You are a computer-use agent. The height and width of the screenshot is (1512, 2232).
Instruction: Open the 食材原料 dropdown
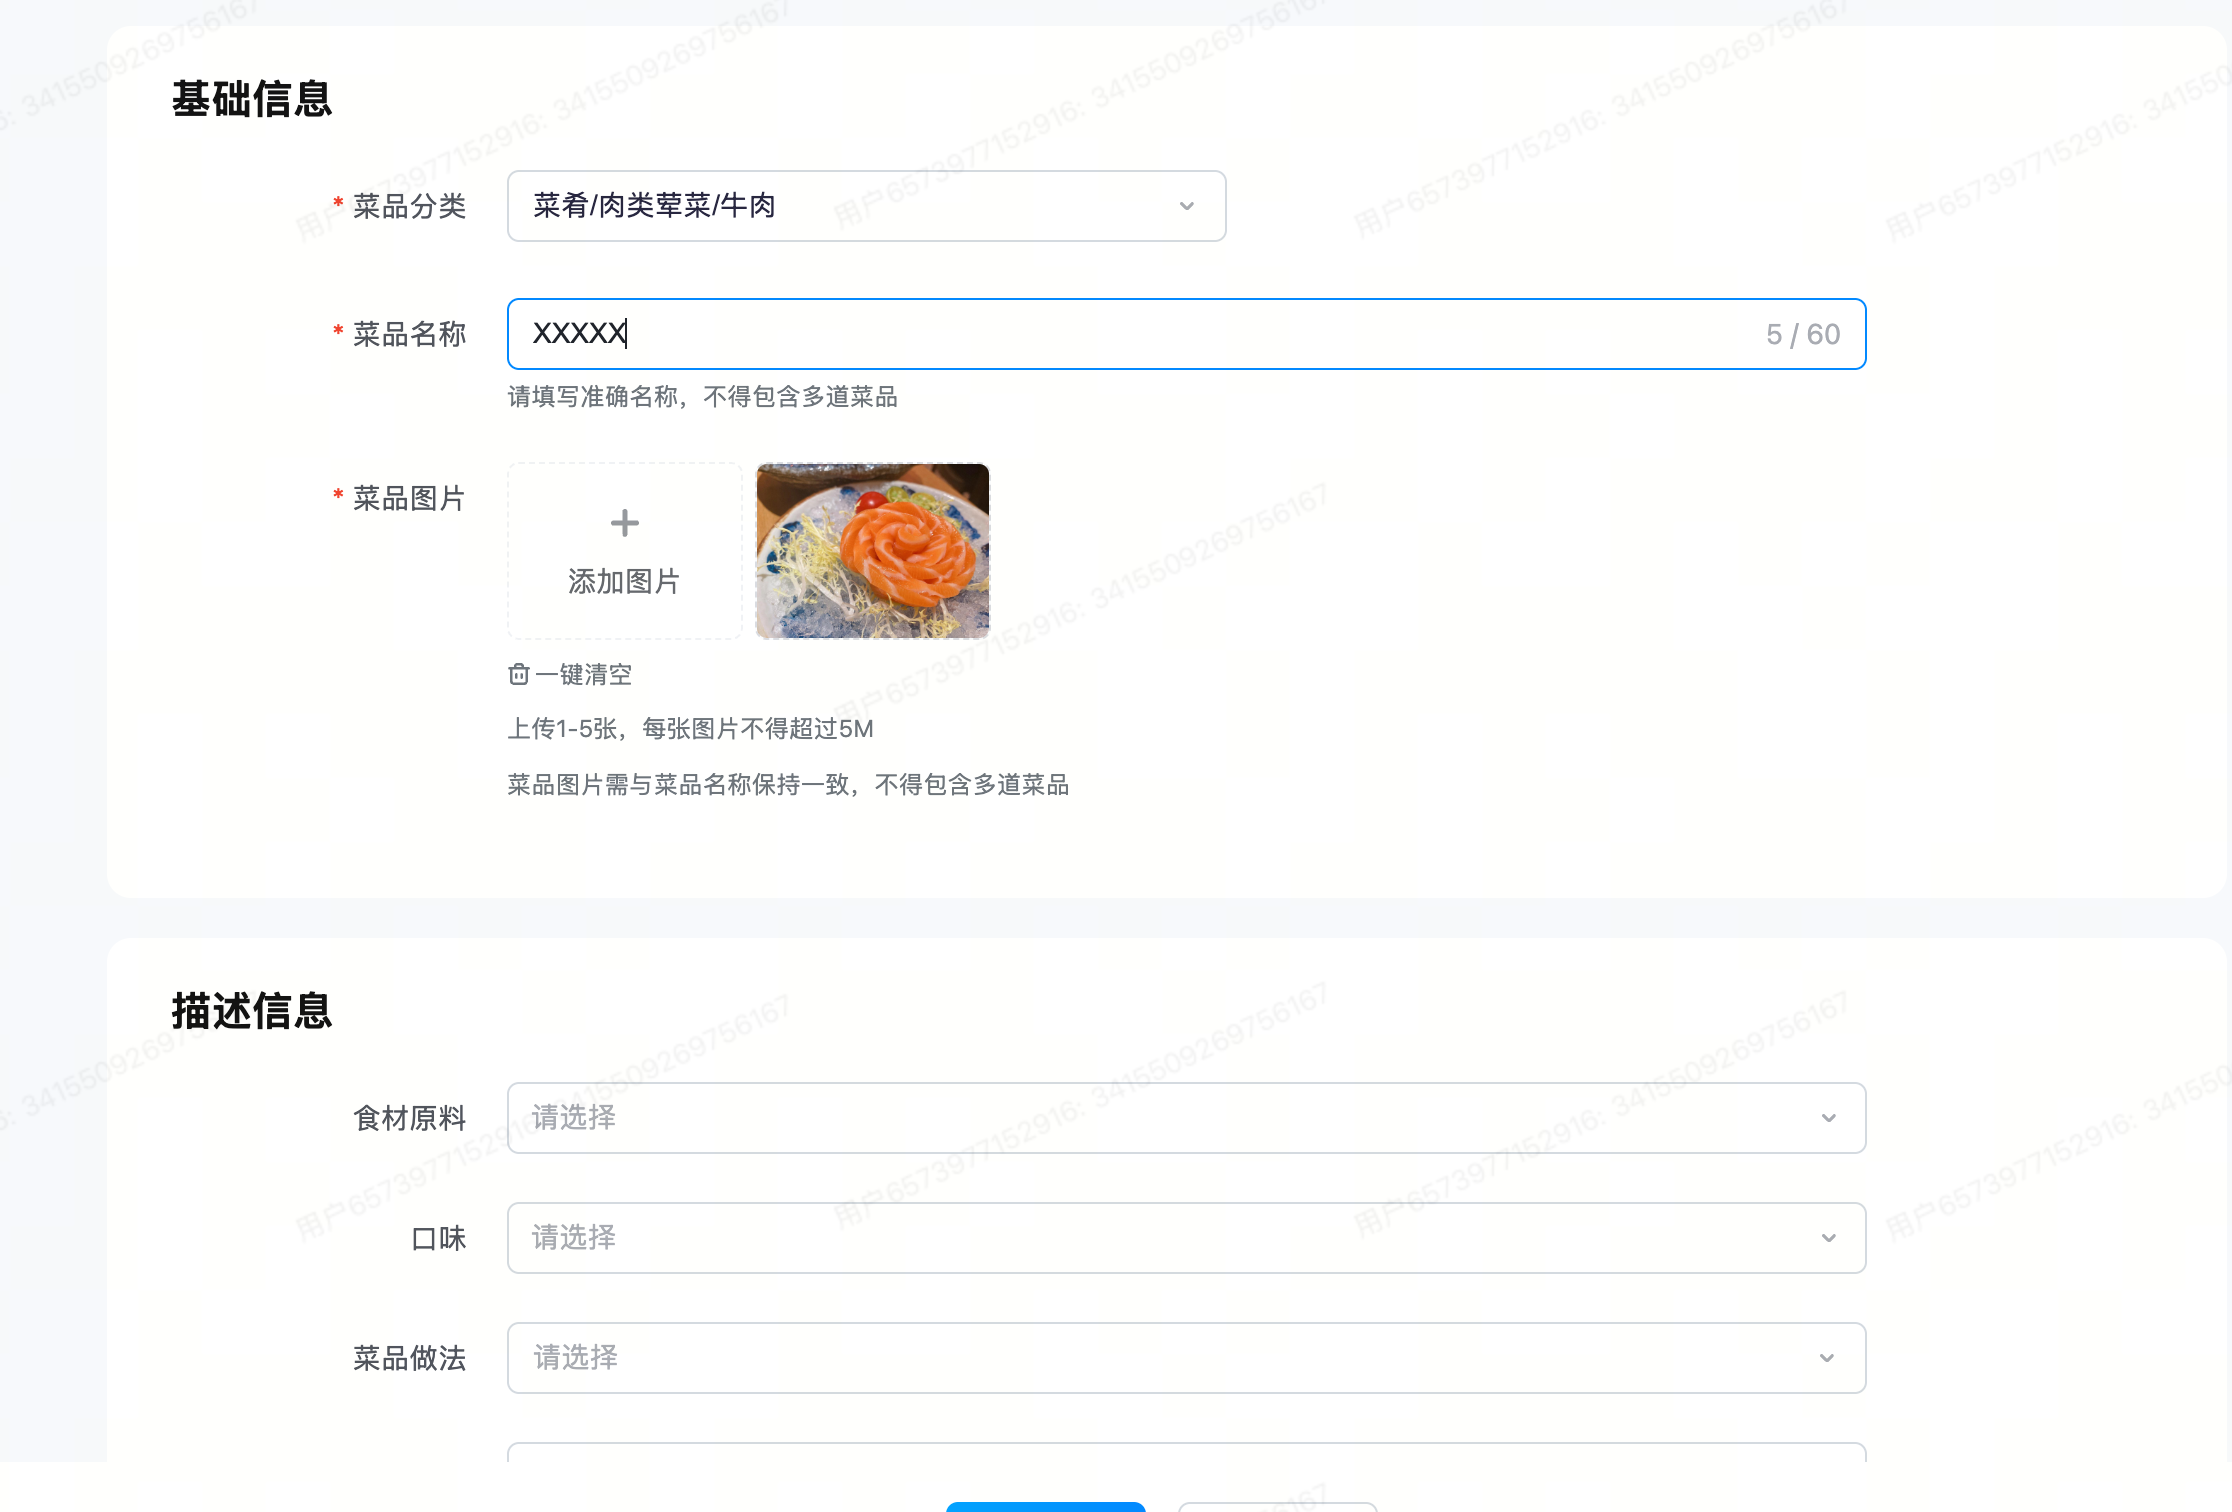(1186, 1118)
